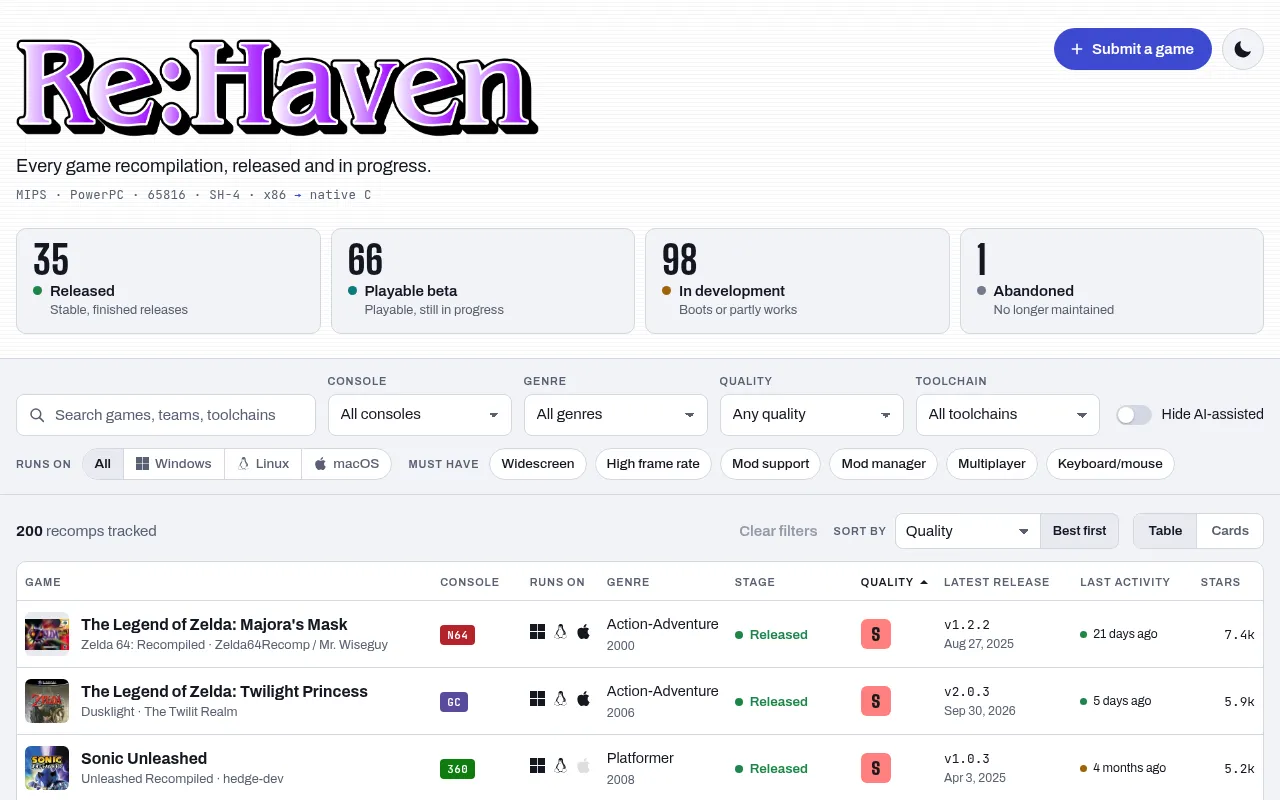Viewport: 1280px width, 800px height.
Task: Click the Submit a game button
Action: [1133, 49]
